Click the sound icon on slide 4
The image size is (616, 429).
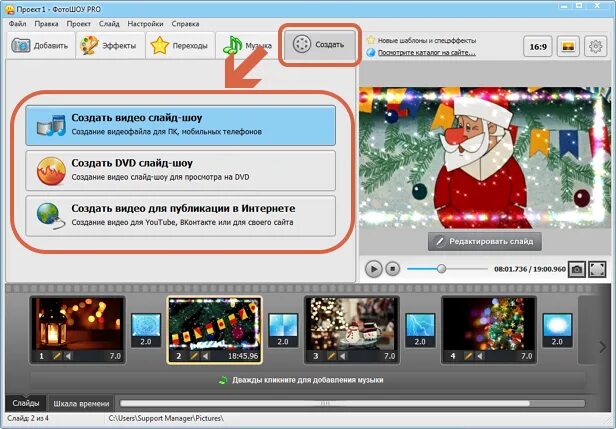coord(480,356)
